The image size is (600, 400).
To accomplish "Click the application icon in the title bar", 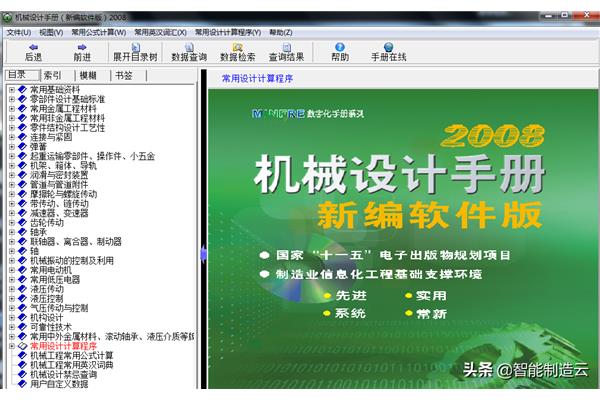I will (7, 17).
